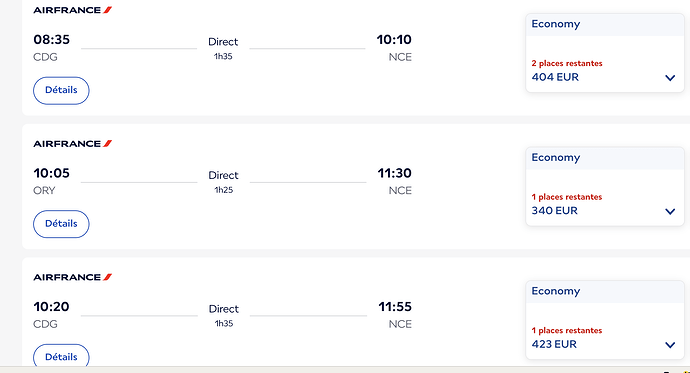Choose the 404 EUR price
690x373 pixels.
pos(555,77)
